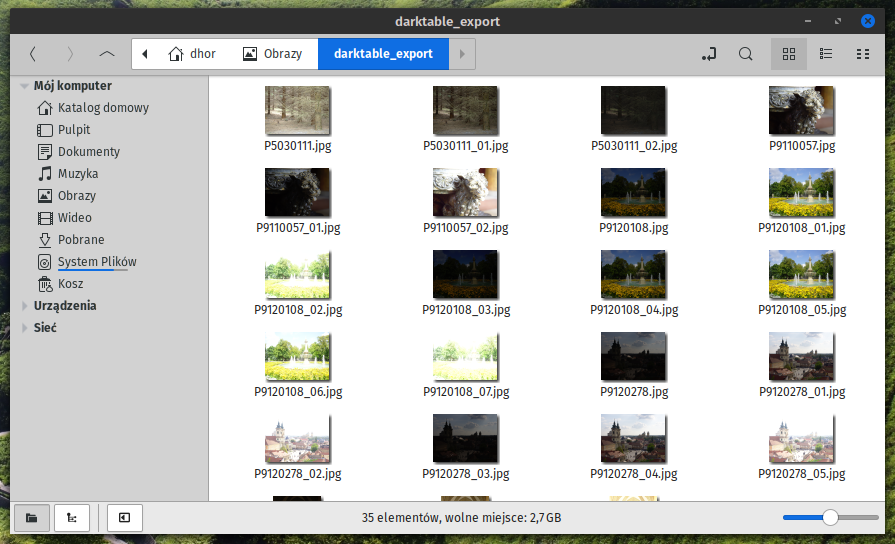Collapse the Mój komputer section
This screenshot has width=895, height=544.
[x=25, y=86]
